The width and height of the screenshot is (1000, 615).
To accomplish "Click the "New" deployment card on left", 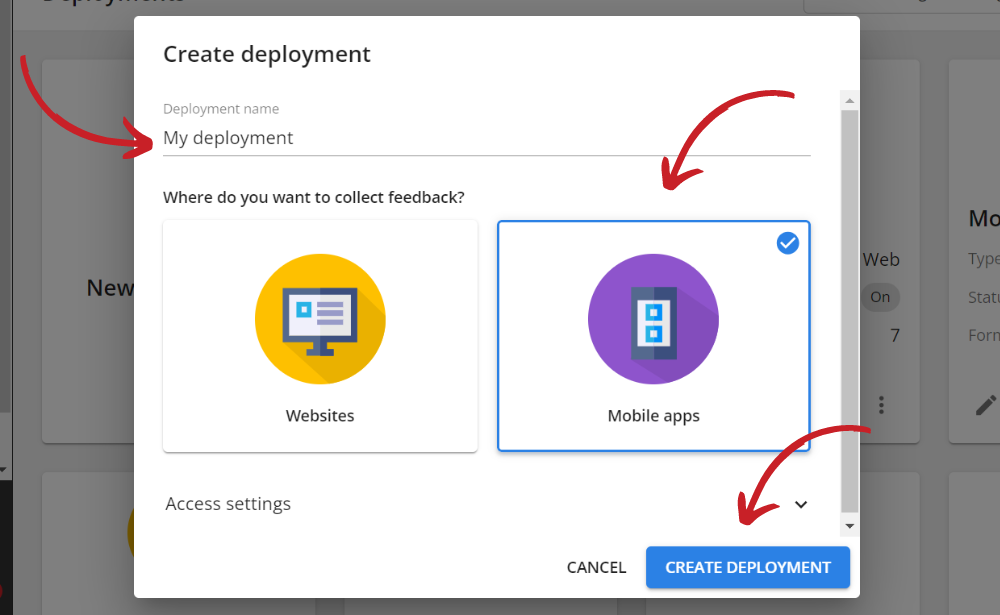I will (x=110, y=288).
